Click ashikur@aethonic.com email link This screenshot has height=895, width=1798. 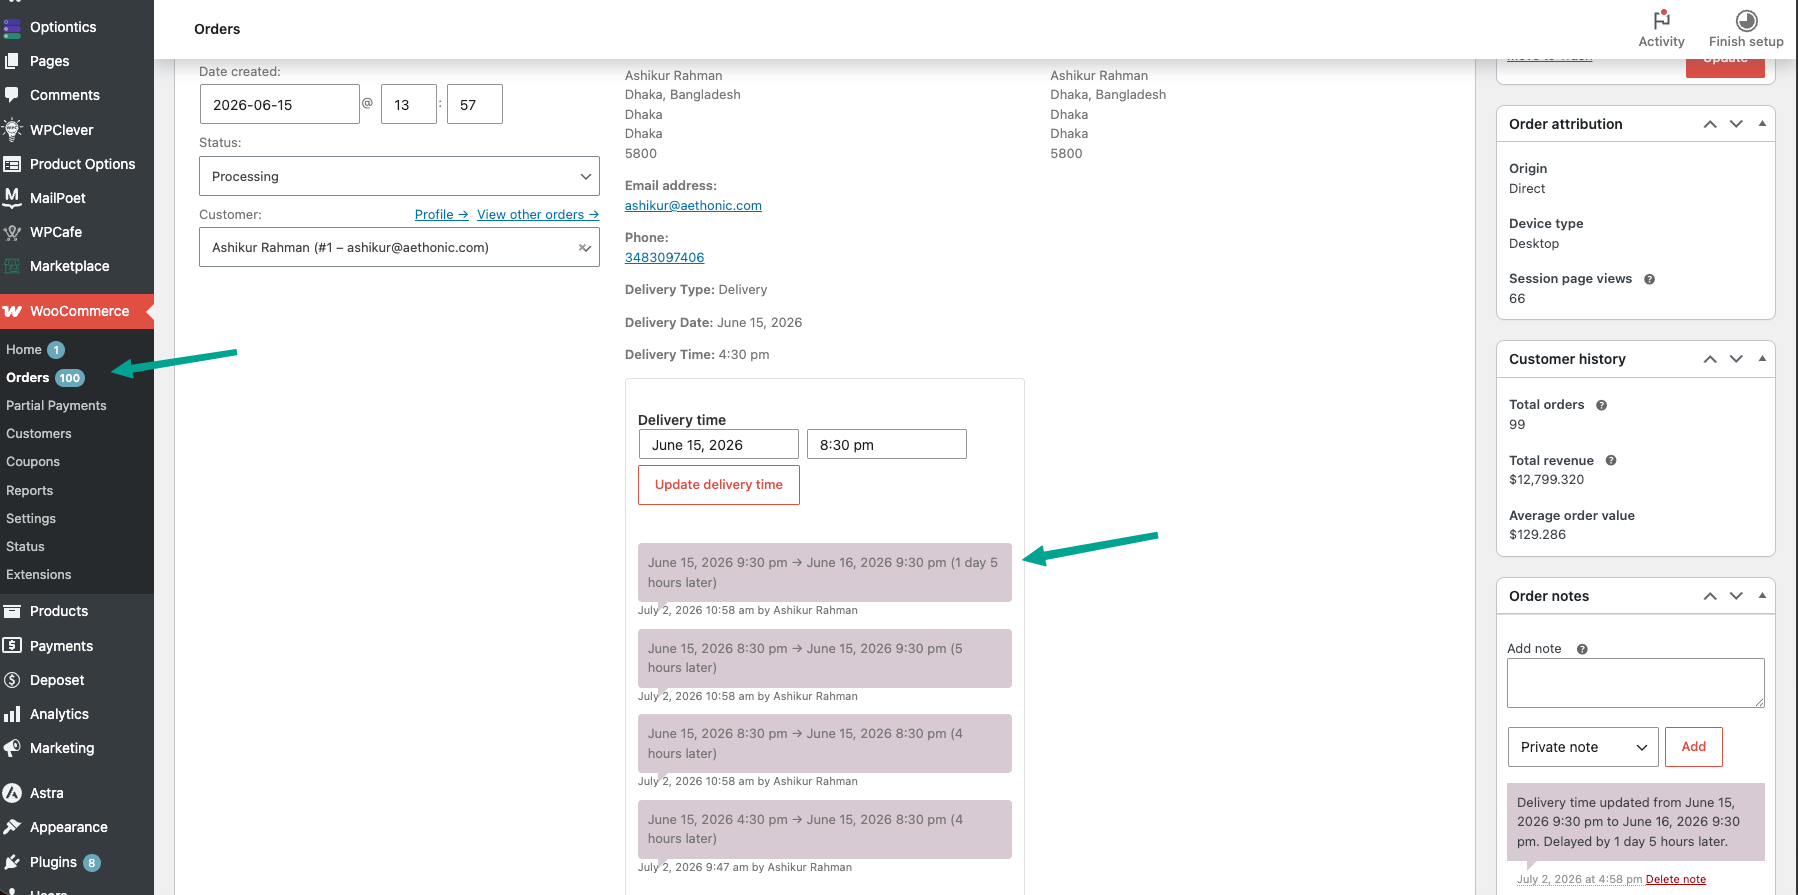[693, 205]
